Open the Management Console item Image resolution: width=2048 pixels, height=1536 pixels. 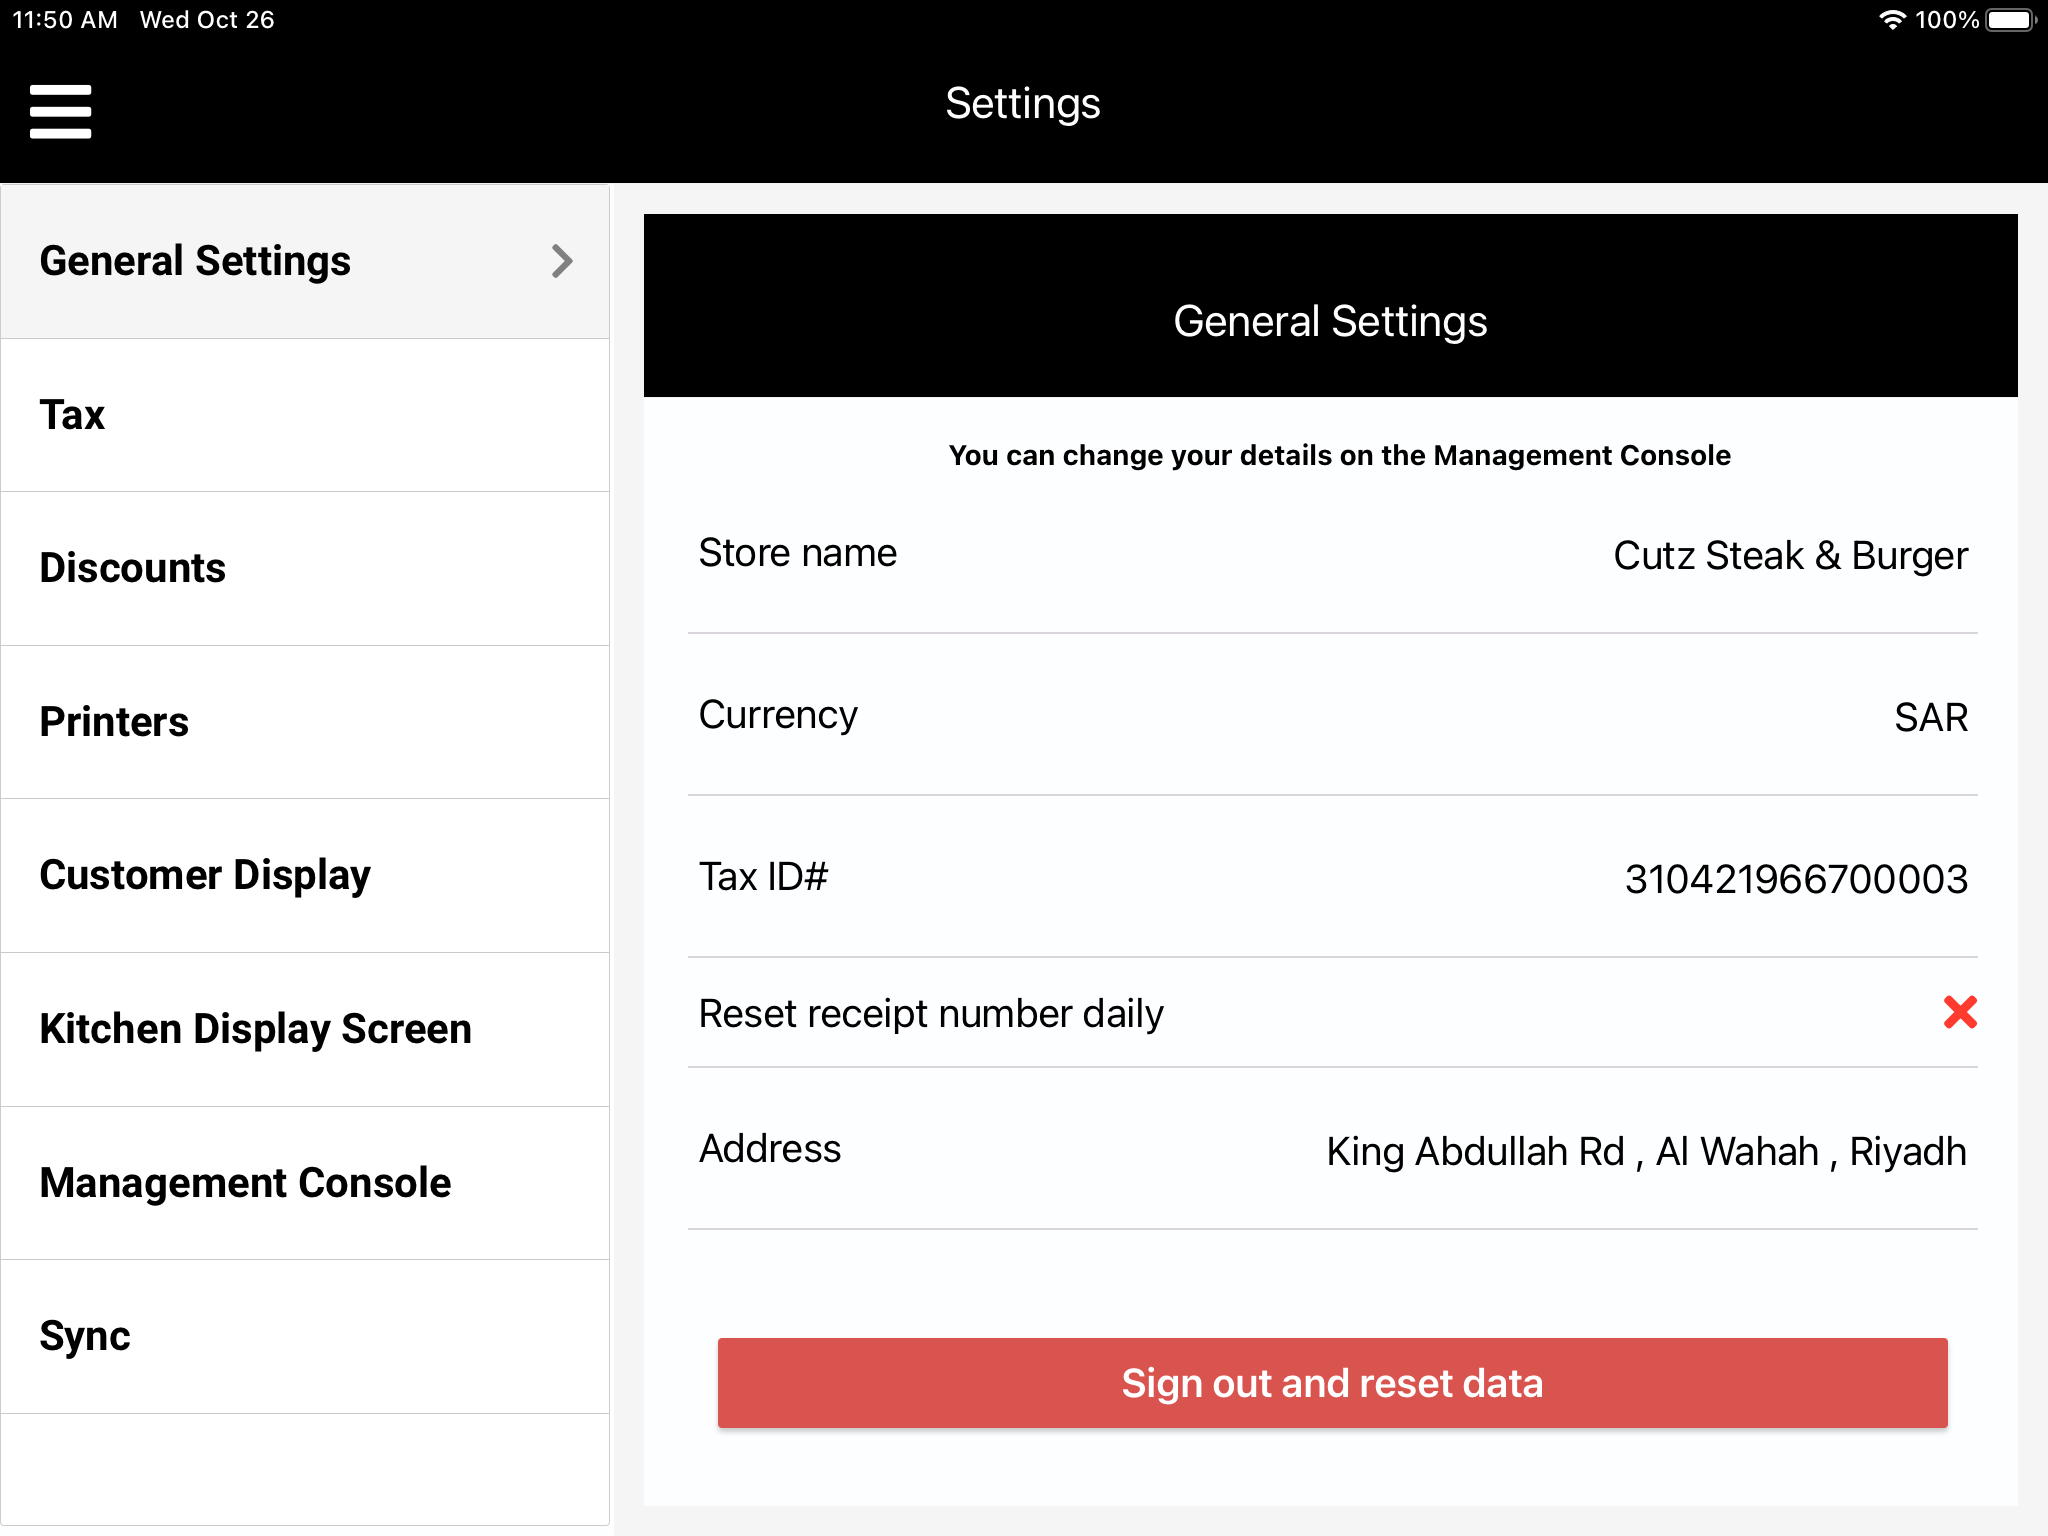305,1183
